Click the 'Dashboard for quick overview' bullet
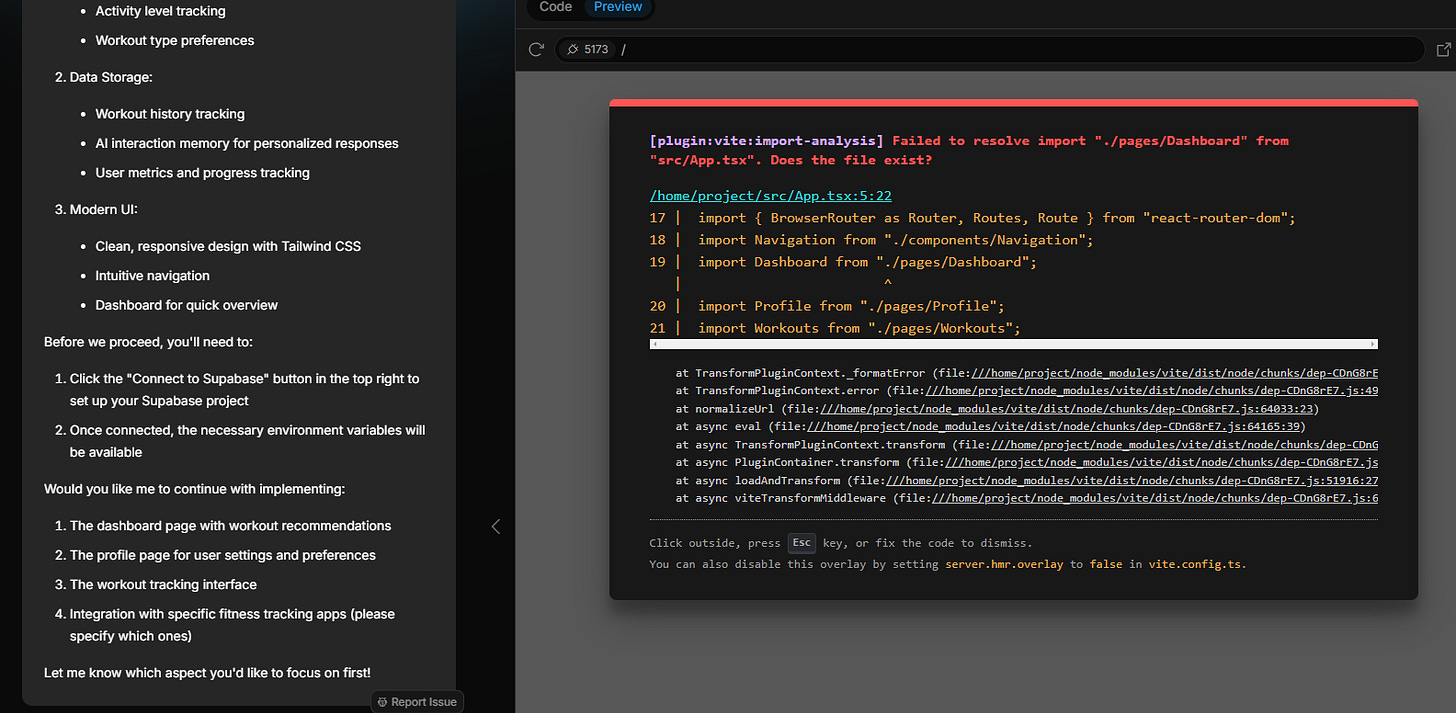Viewport: 1456px width, 713px height. point(186,305)
